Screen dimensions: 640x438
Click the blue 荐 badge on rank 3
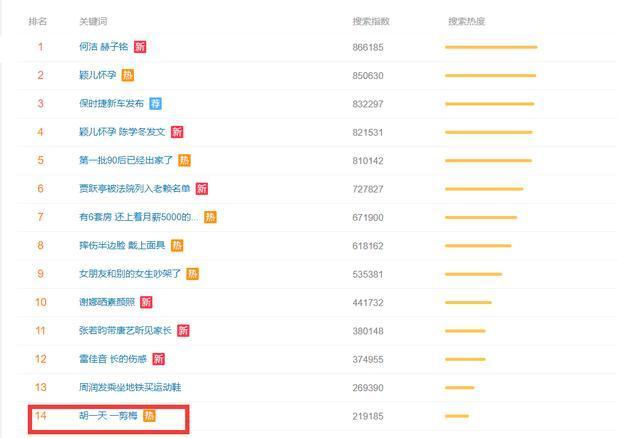(156, 104)
